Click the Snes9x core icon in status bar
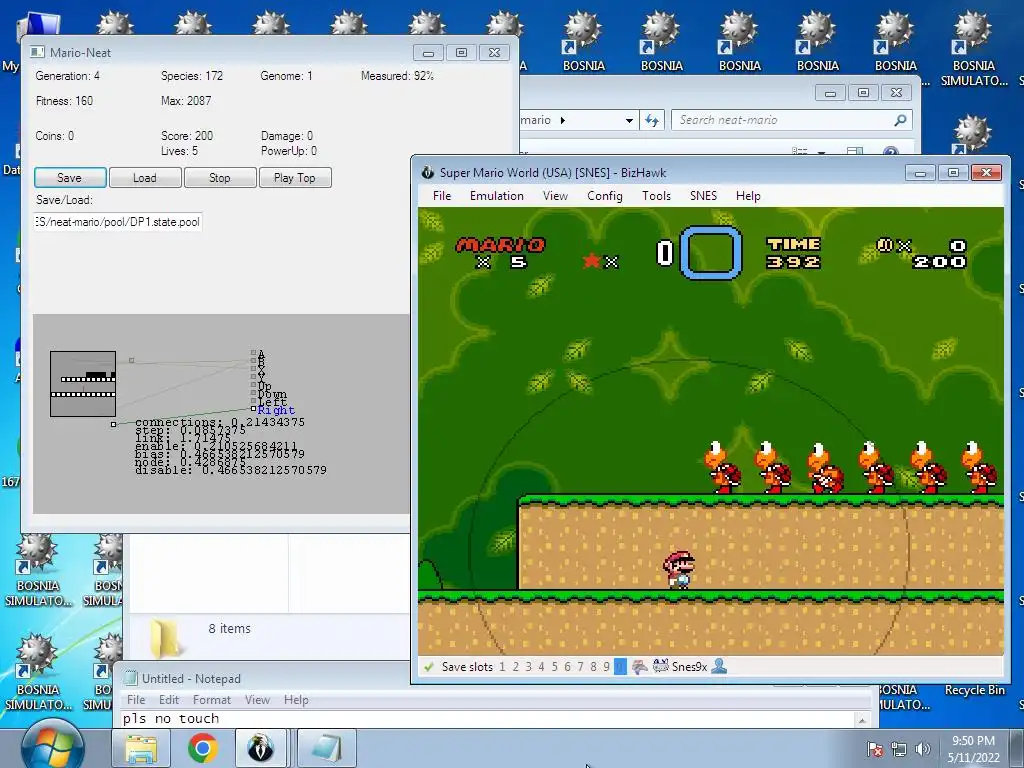The width and height of the screenshot is (1024, 768). [660, 667]
